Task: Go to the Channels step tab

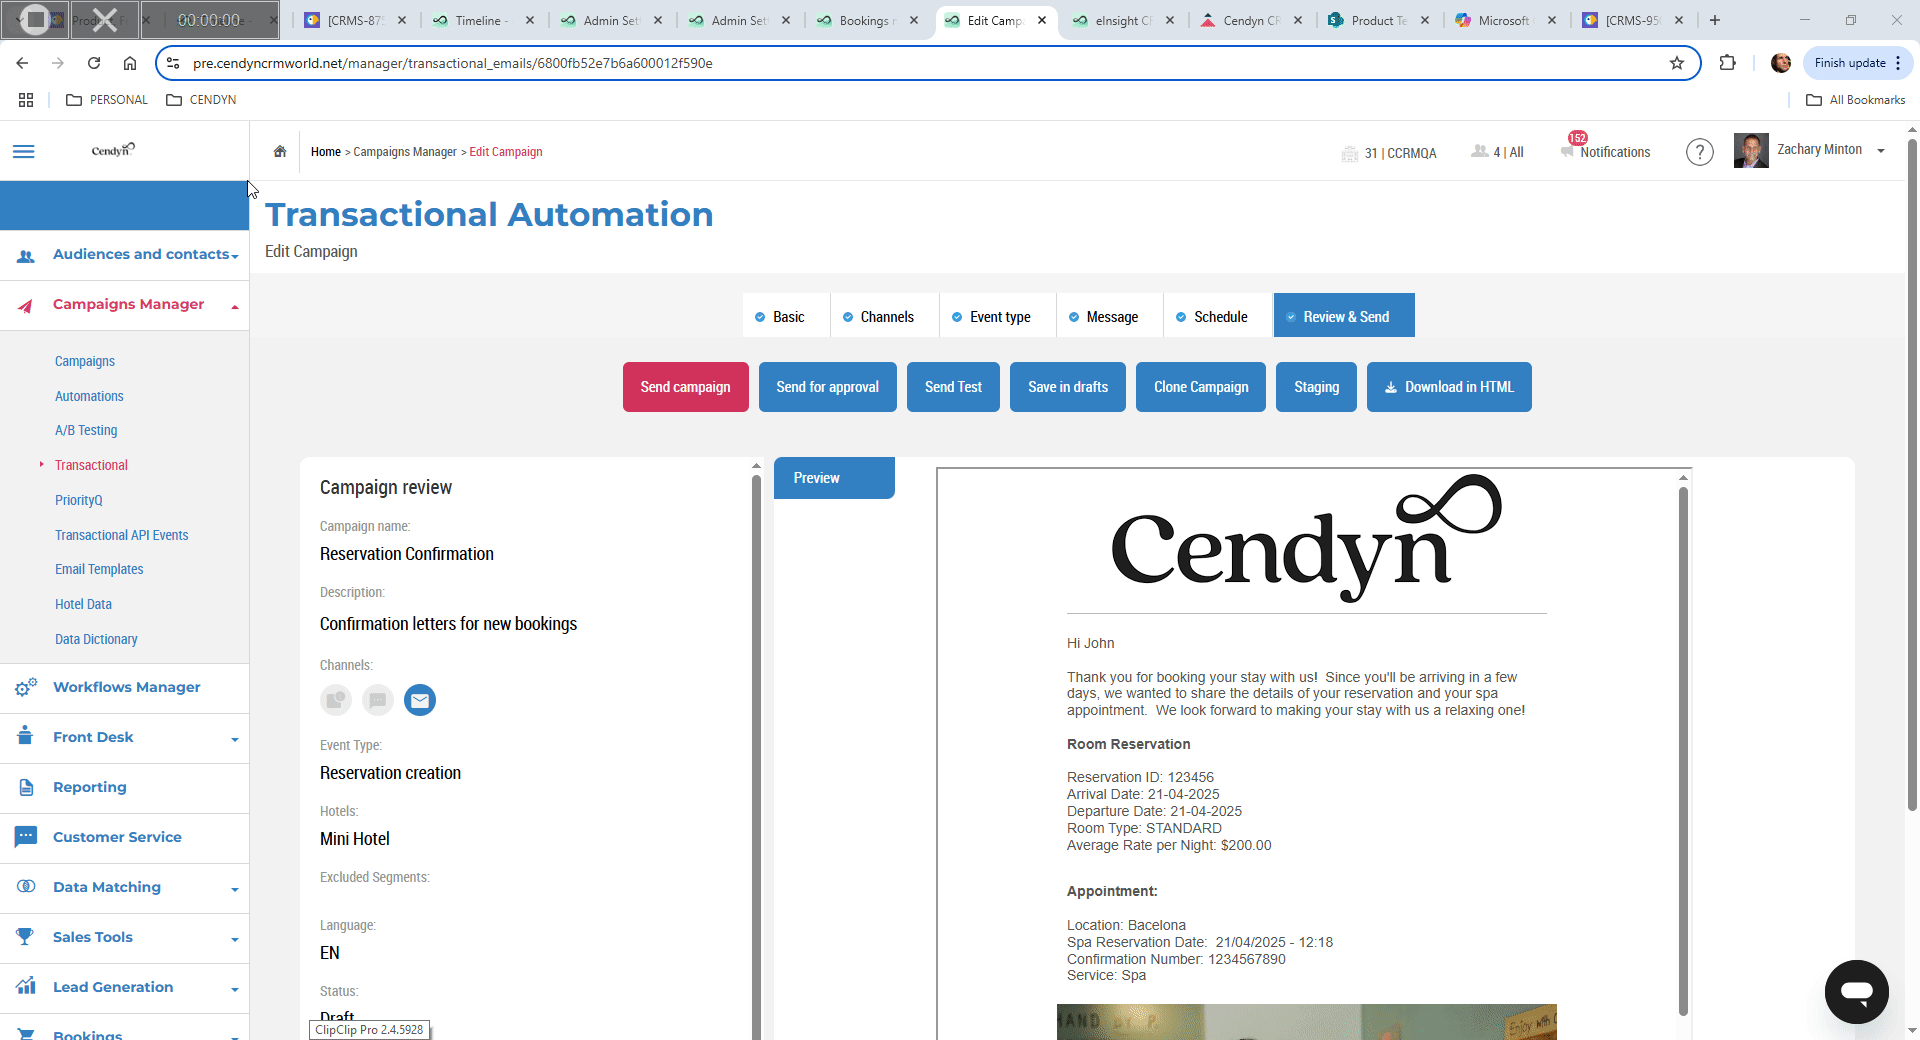Action: [884, 316]
